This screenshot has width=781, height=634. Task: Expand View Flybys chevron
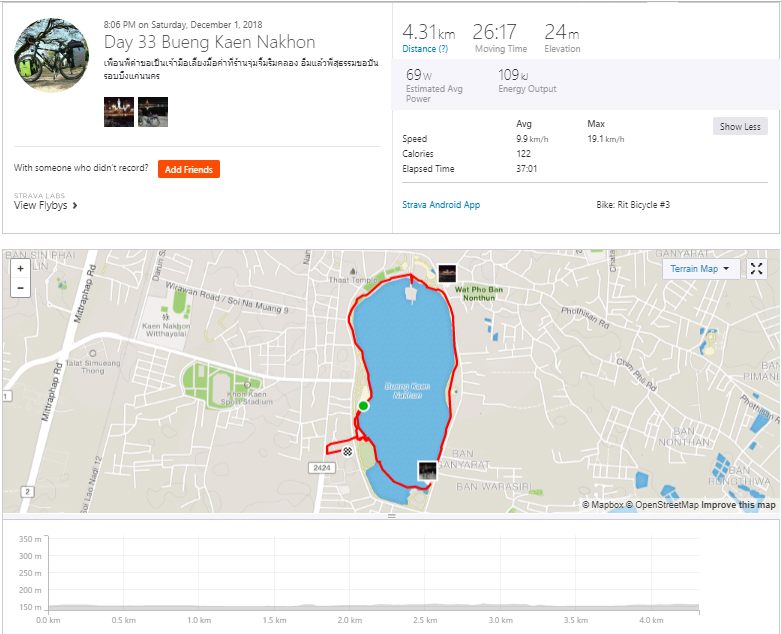point(75,205)
